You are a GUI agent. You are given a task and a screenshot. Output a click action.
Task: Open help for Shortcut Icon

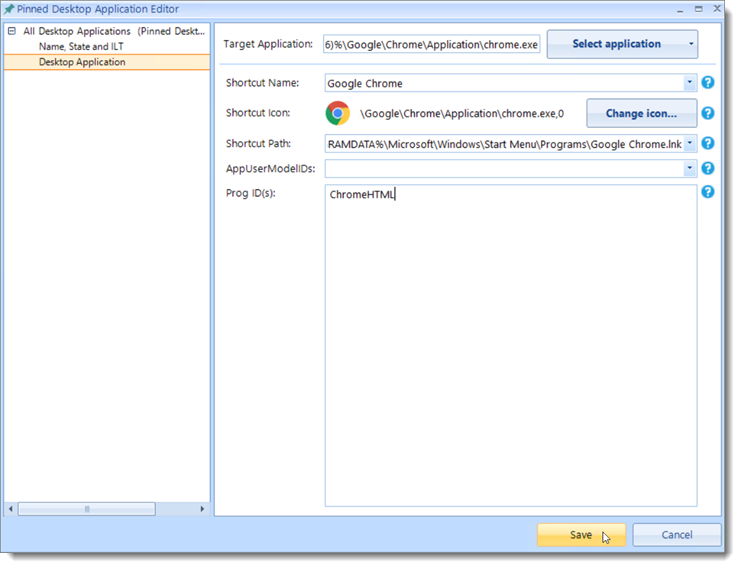click(707, 113)
